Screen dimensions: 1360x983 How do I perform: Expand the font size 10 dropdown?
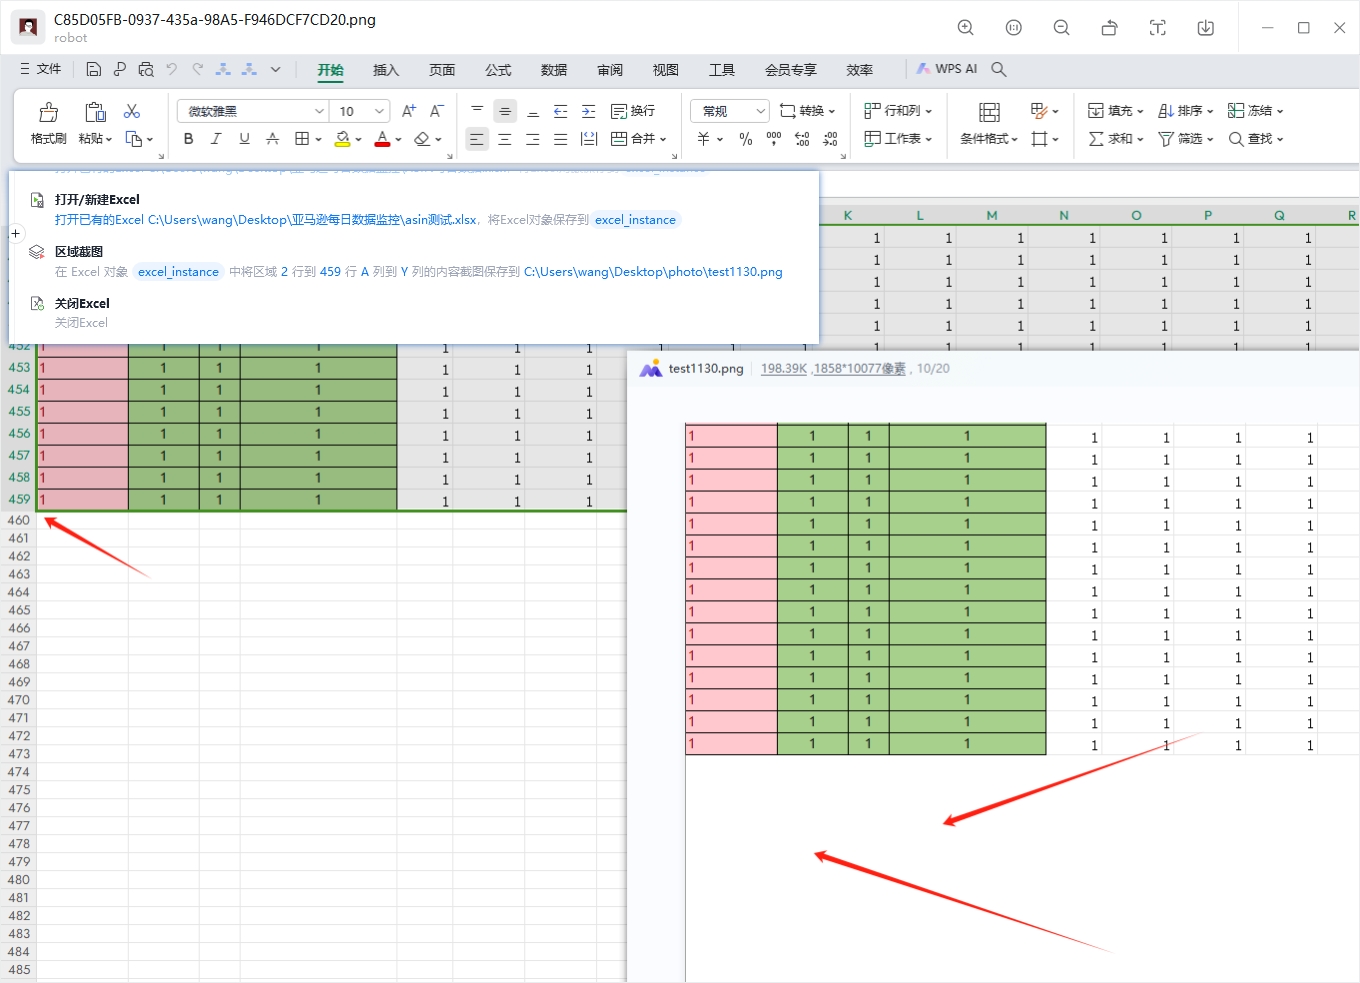point(379,111)
